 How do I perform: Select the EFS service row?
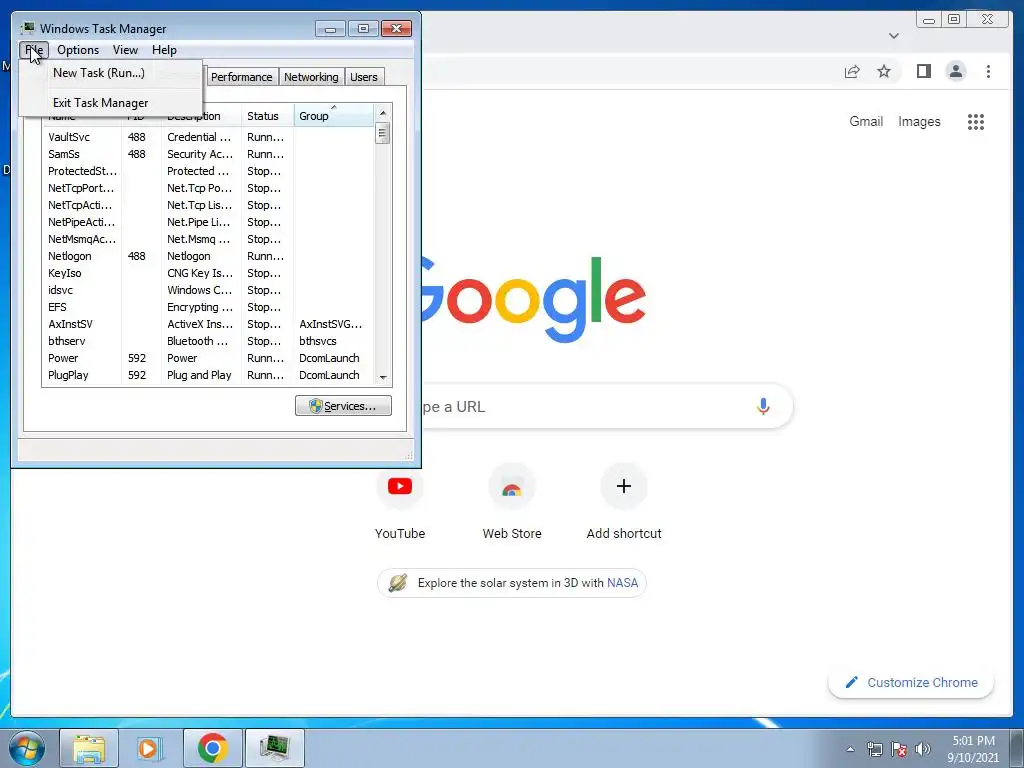[208, 307]
